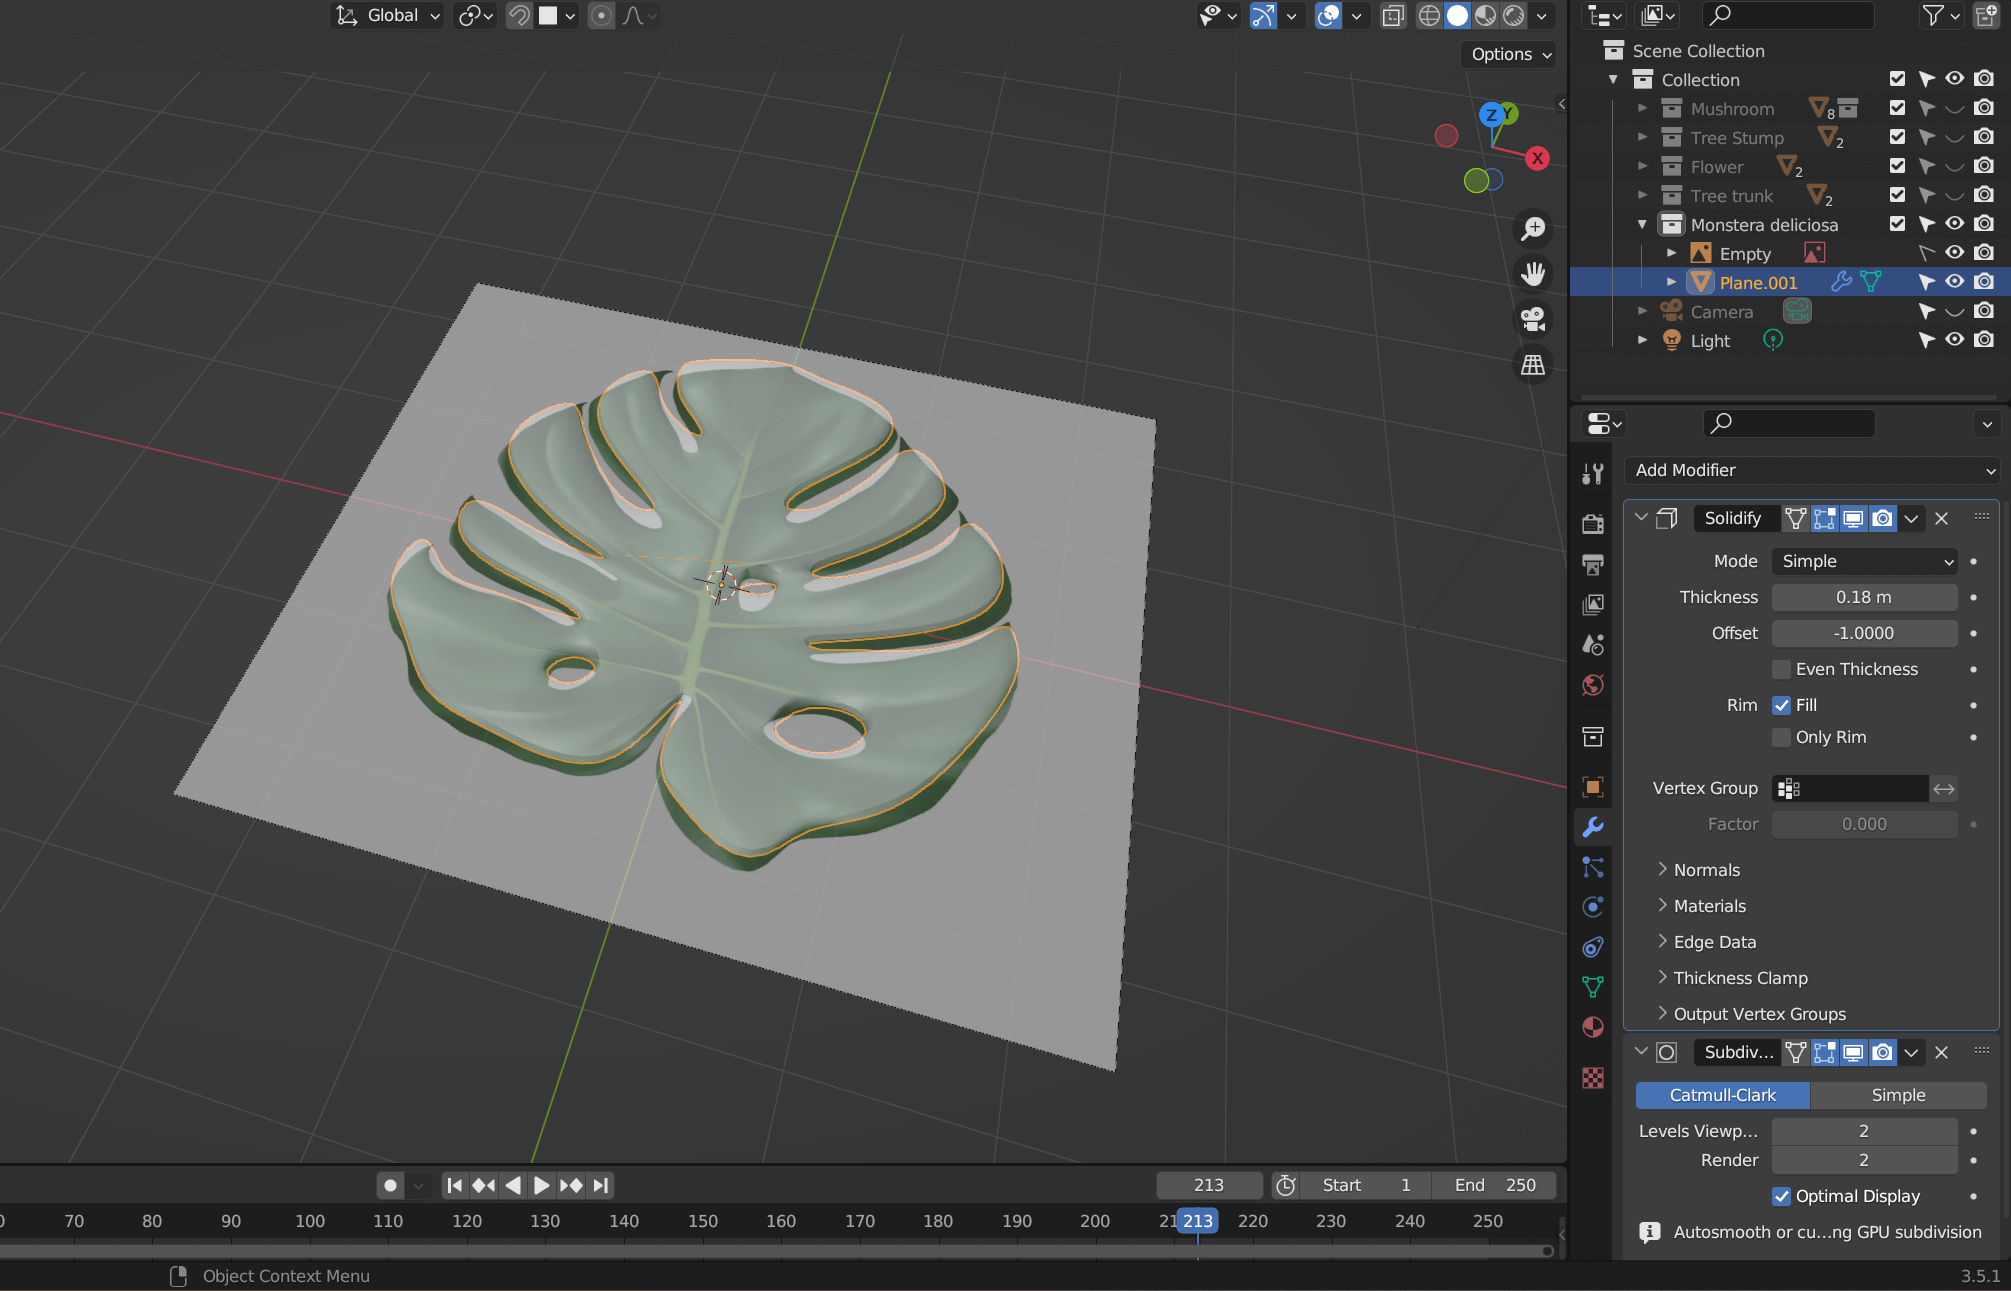
Task: Expand the Mushroom collection
Action: [1642, 108]
